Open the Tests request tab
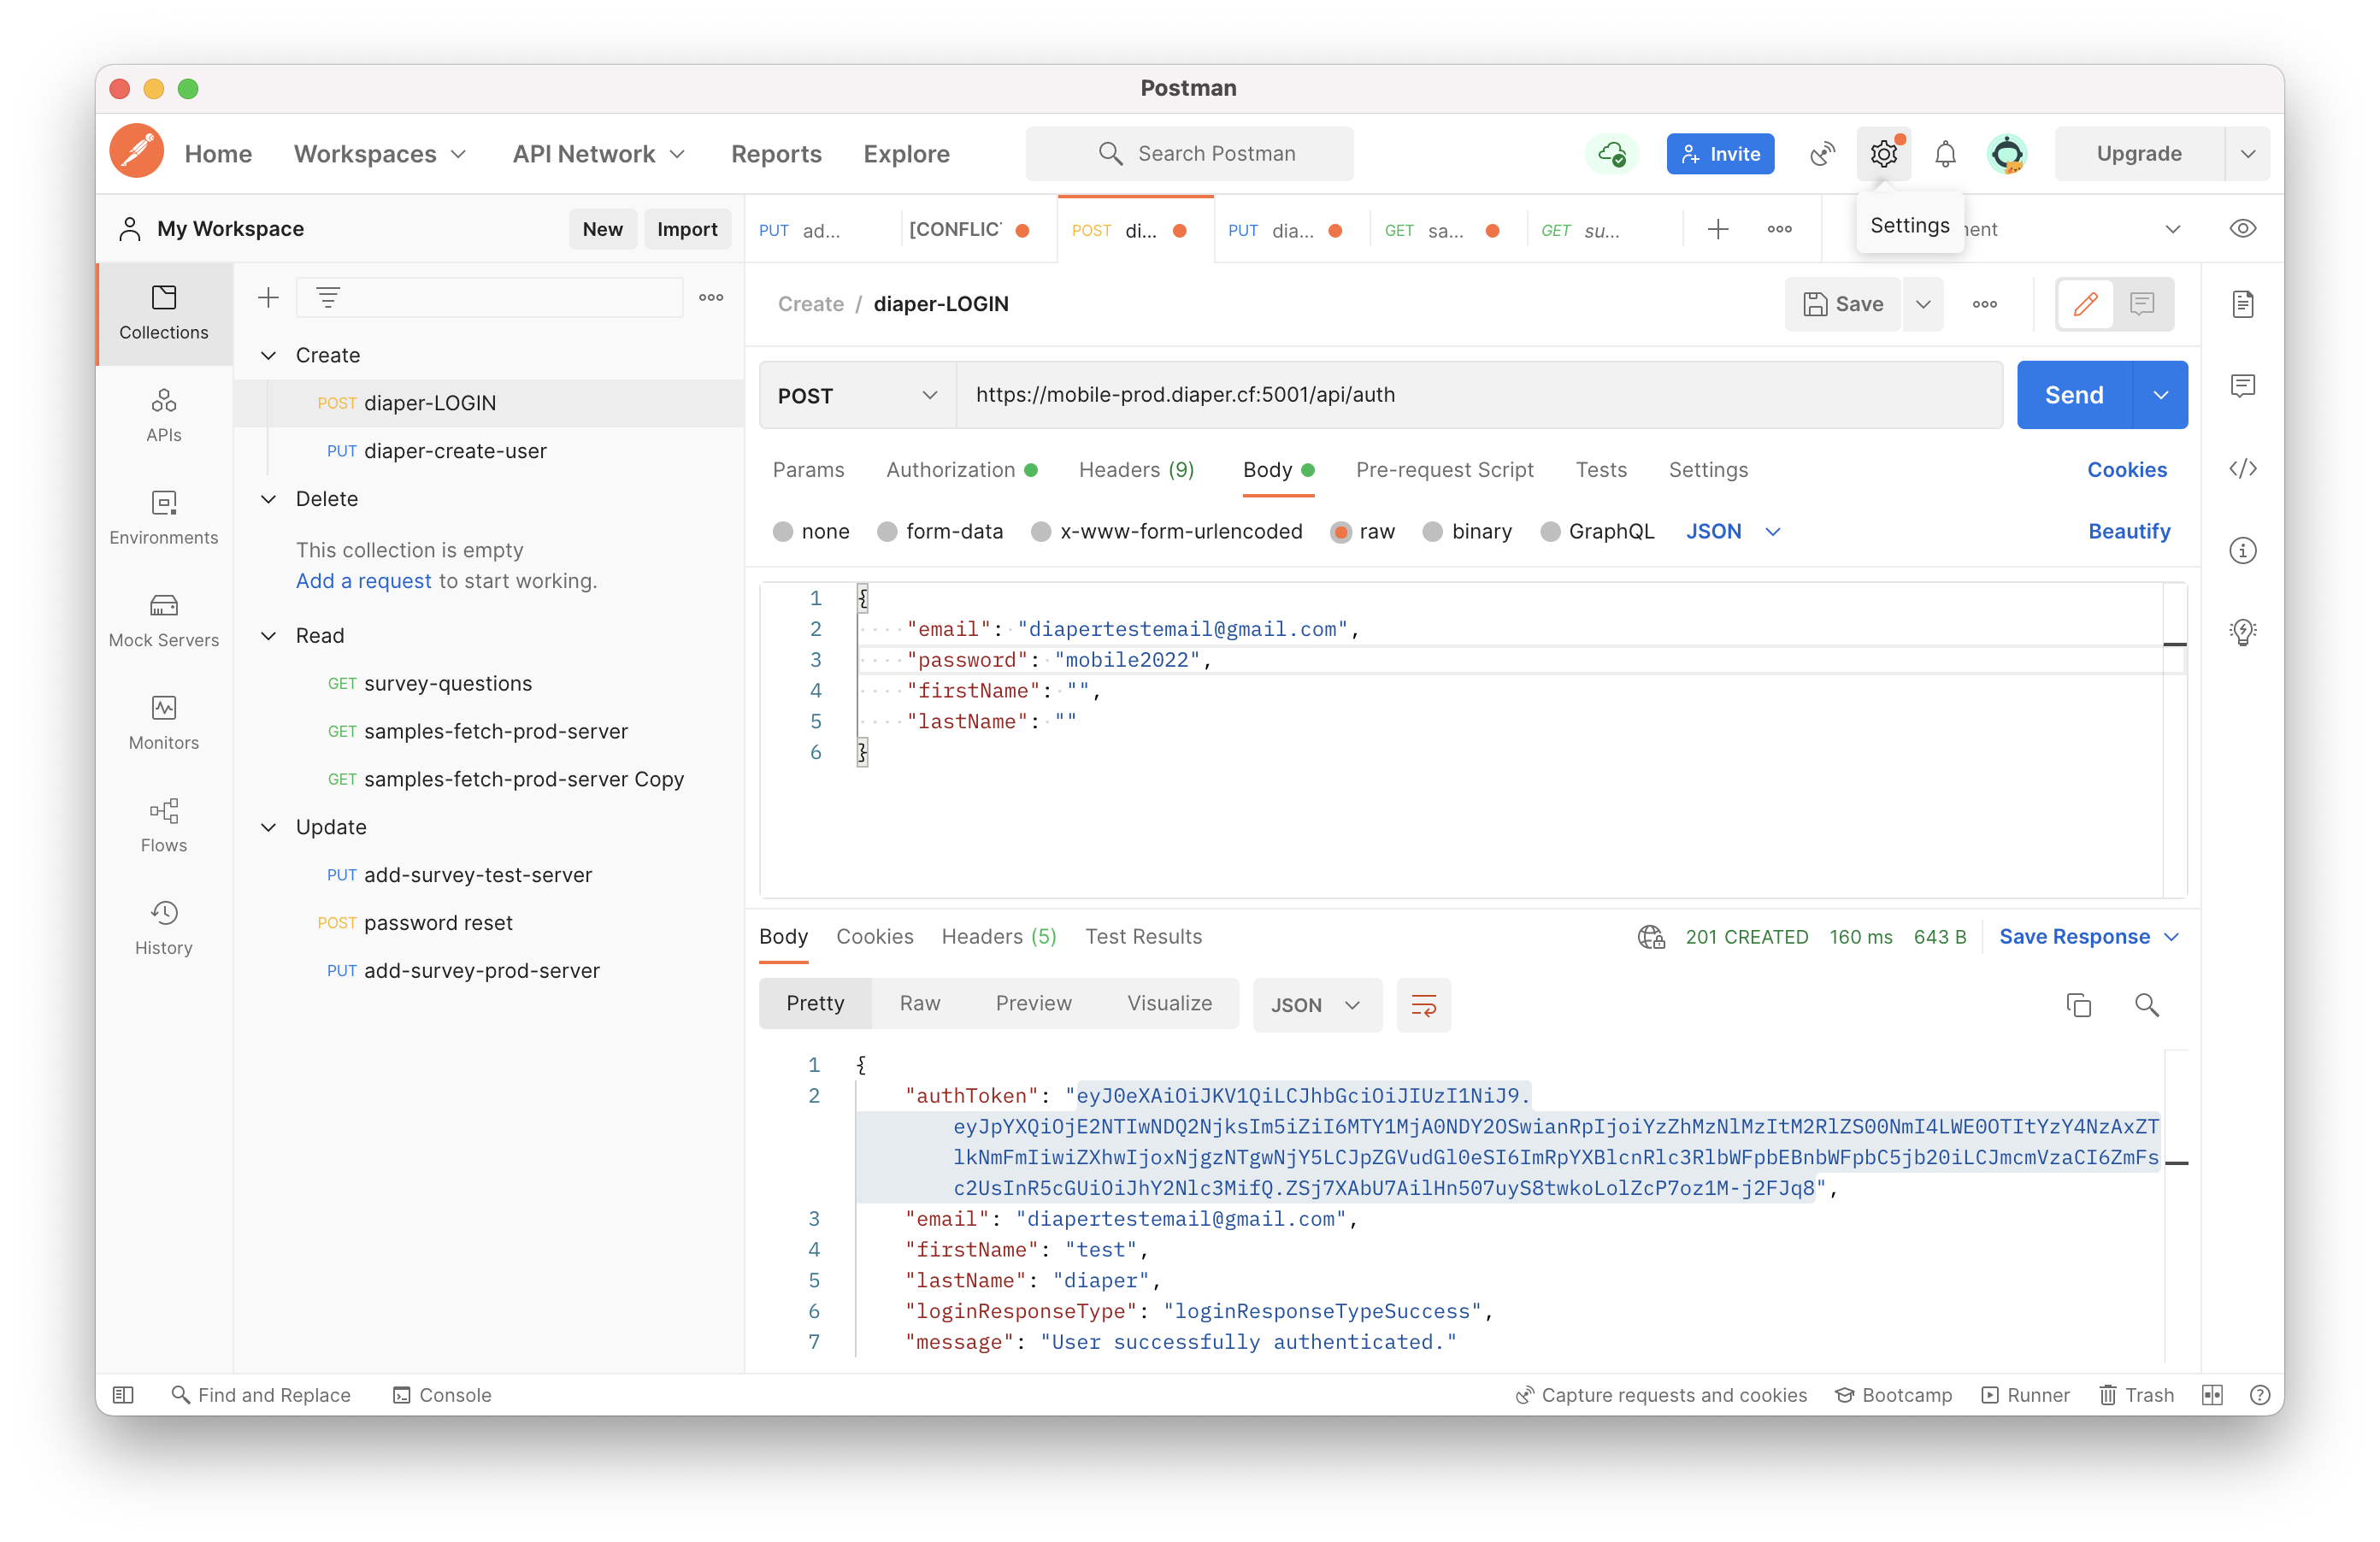The image size is (2380, 1542). (1601, 470)
